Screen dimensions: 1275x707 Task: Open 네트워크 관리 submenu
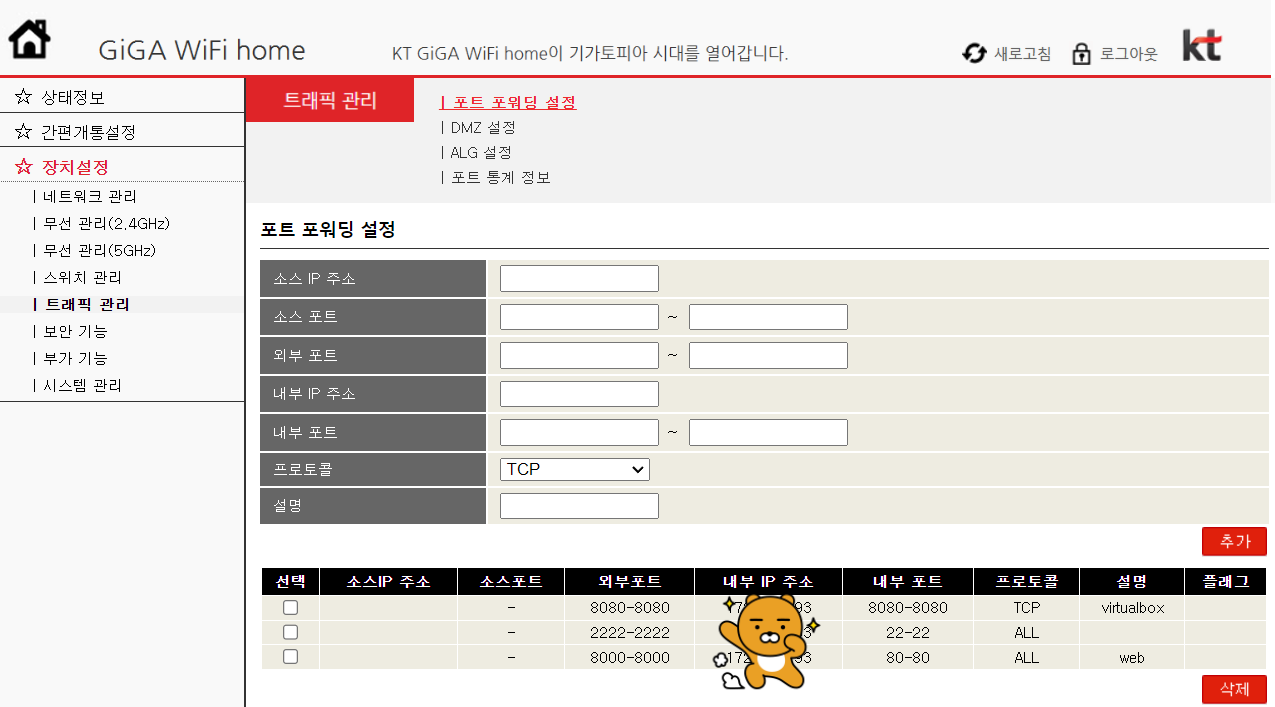tap(90, 196)
